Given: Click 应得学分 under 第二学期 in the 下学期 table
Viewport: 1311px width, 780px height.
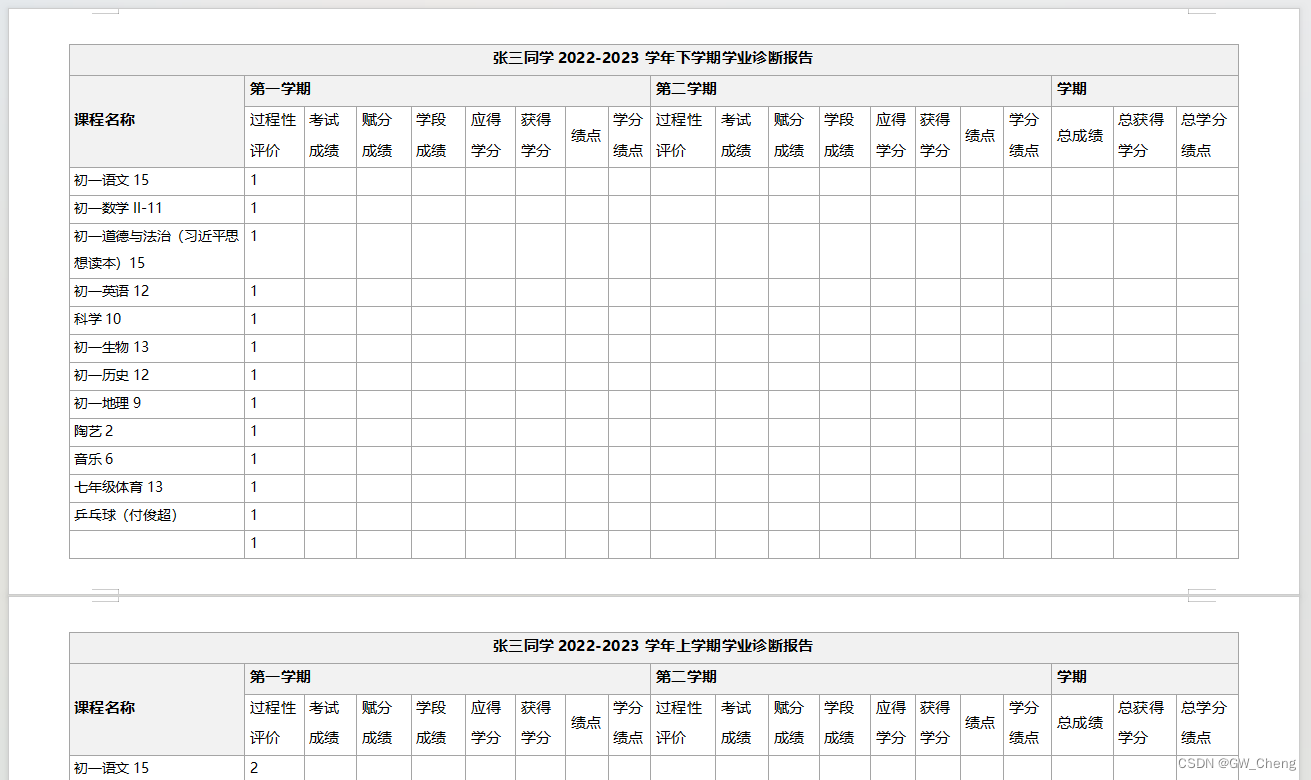Looking at the screenshot, I should (x=892, y=135).
